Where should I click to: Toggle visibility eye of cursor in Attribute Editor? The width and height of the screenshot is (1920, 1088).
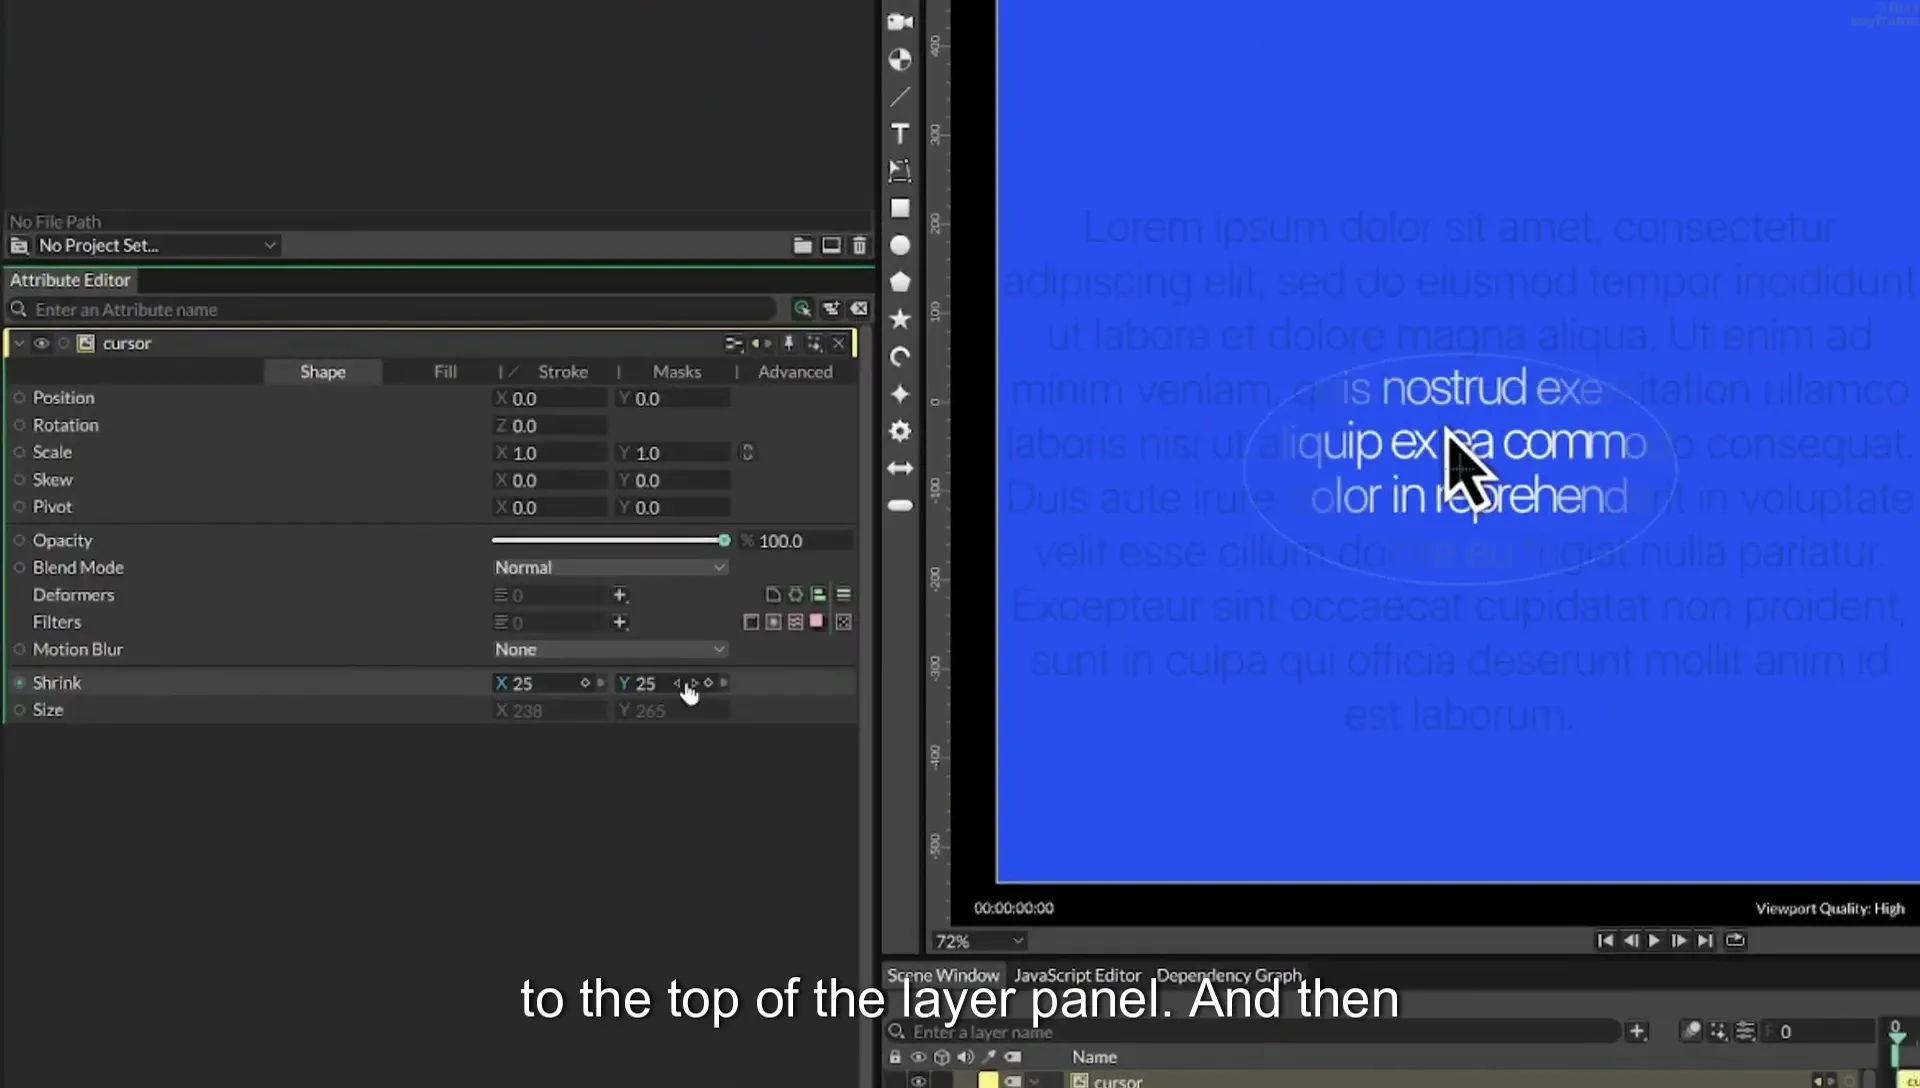pos(41,343)
